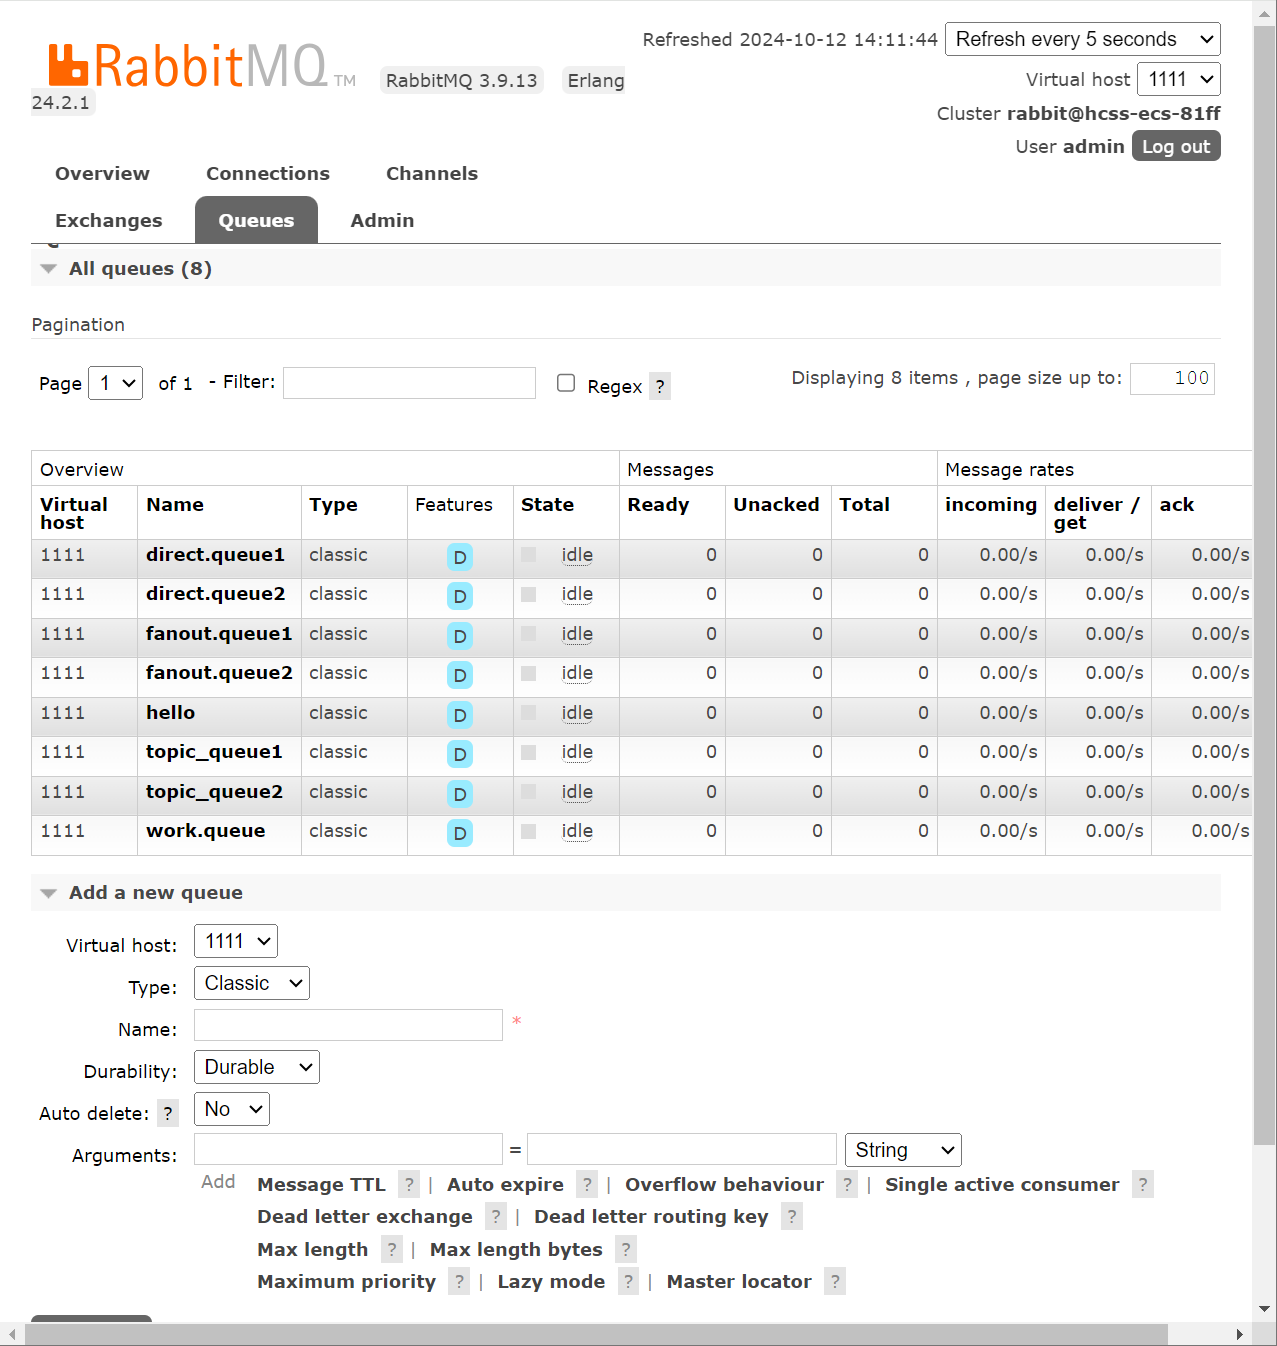
Task: Open the work.queue queue link
Action: [x=205, y=831]
